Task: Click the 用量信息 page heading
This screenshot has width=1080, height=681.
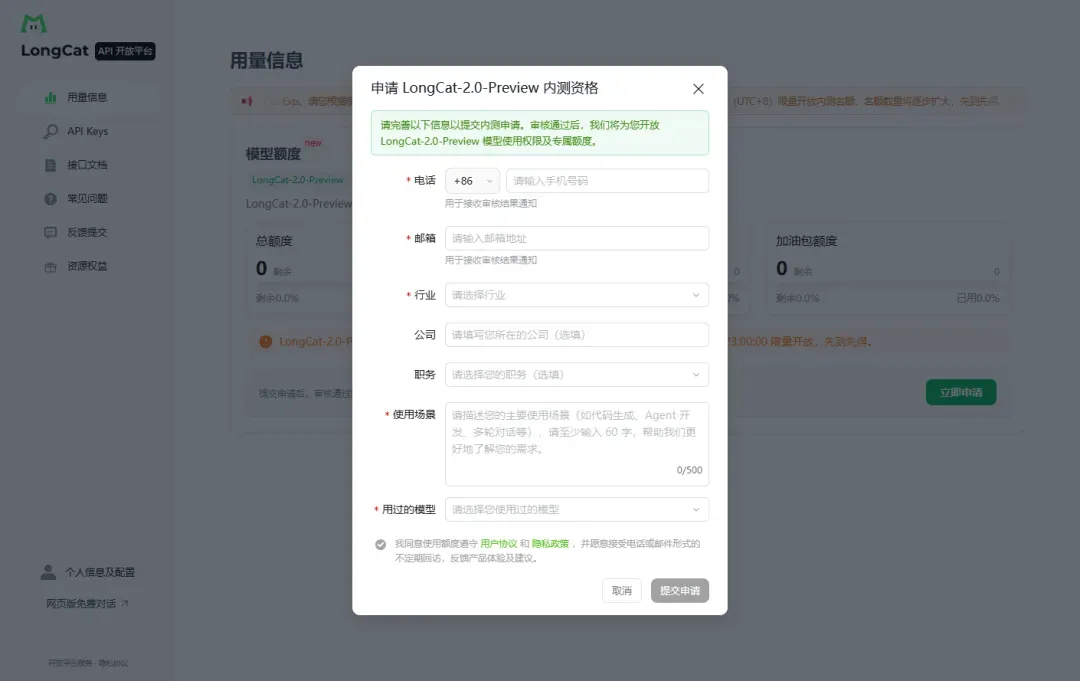Action: pyautogui.click(x=267, y=61)
